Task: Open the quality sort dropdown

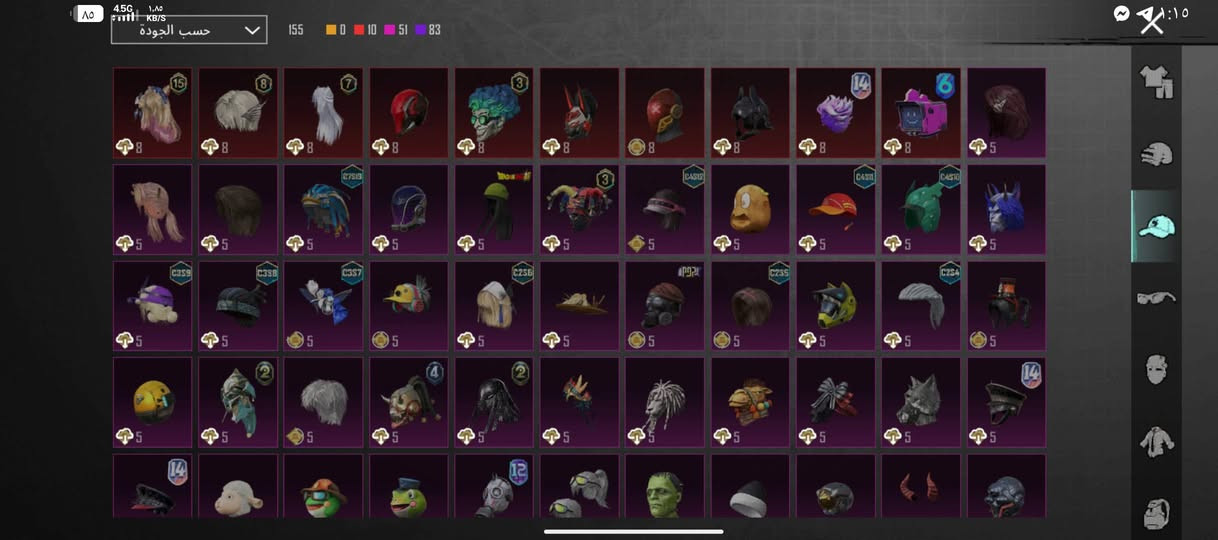Action: click(189, 30)
